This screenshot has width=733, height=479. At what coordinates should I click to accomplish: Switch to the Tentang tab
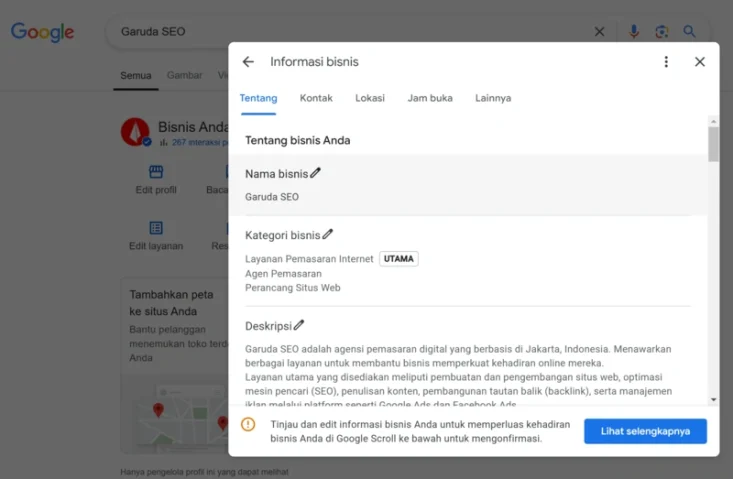[259, 98]
